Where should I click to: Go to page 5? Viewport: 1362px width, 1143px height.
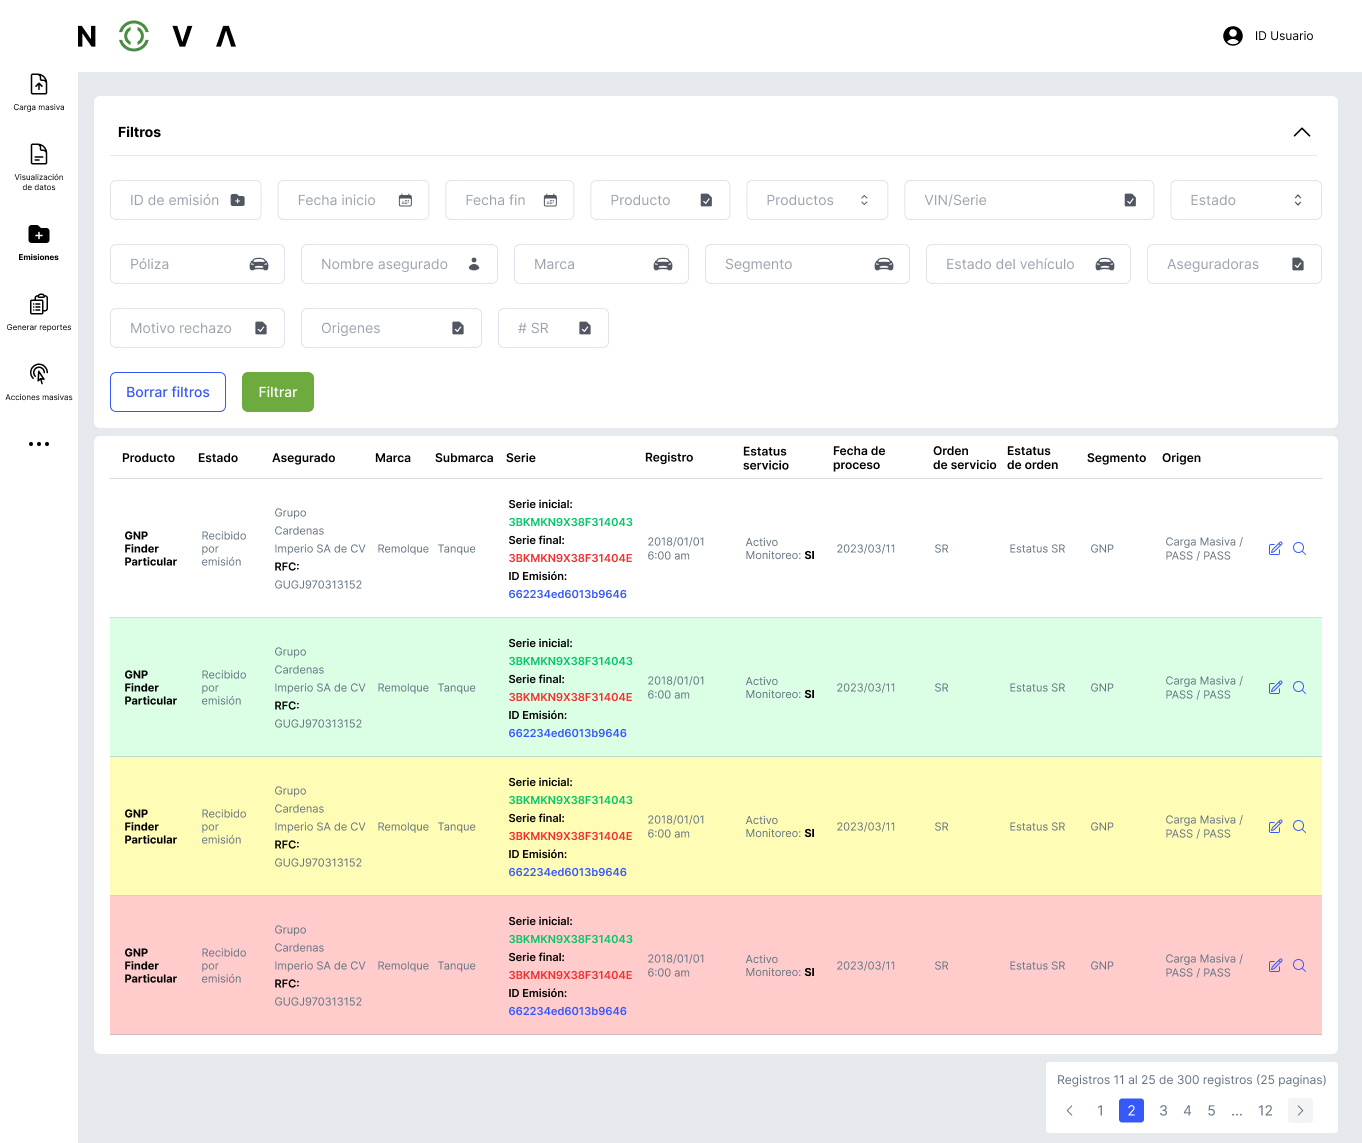point(1211,1110)
